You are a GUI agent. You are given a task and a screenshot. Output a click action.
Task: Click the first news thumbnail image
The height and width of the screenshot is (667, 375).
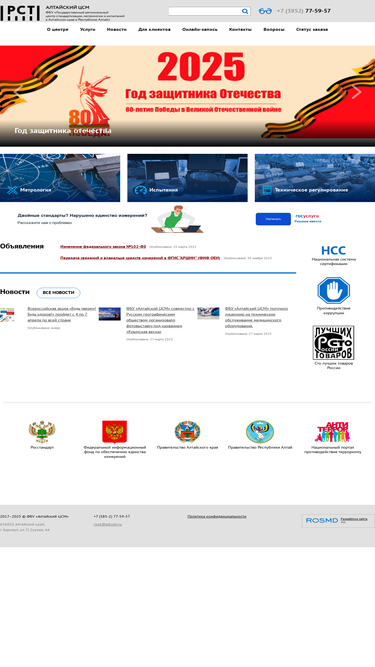[7, 315]
